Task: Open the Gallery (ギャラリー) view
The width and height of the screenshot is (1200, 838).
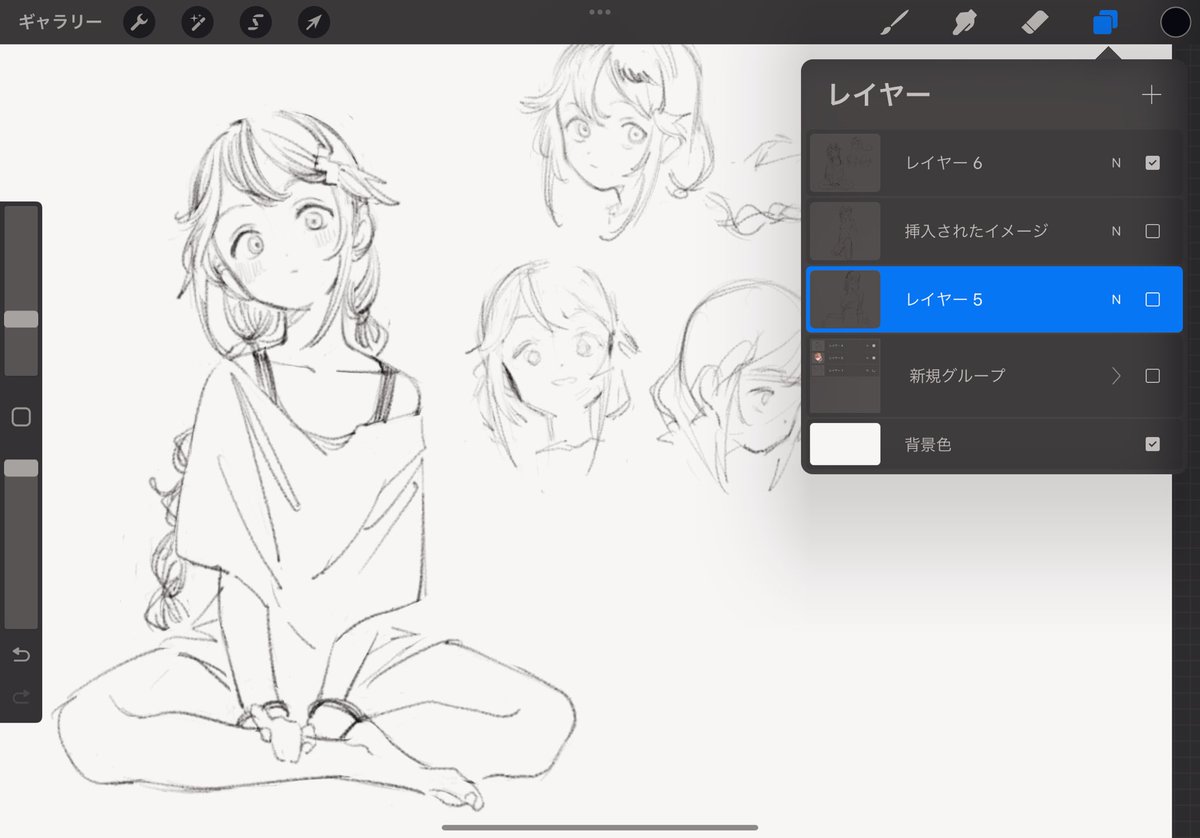Action: click(60, 21)
